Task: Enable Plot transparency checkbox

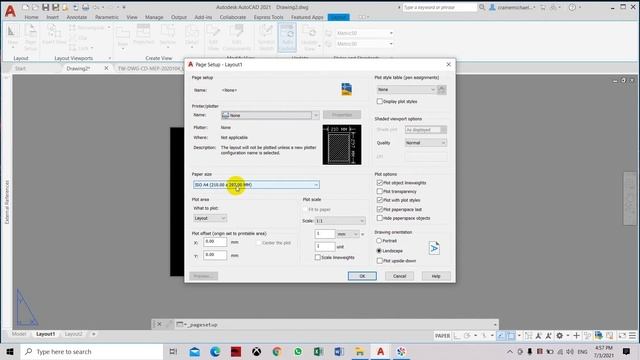Action: [x=380, y=191]
